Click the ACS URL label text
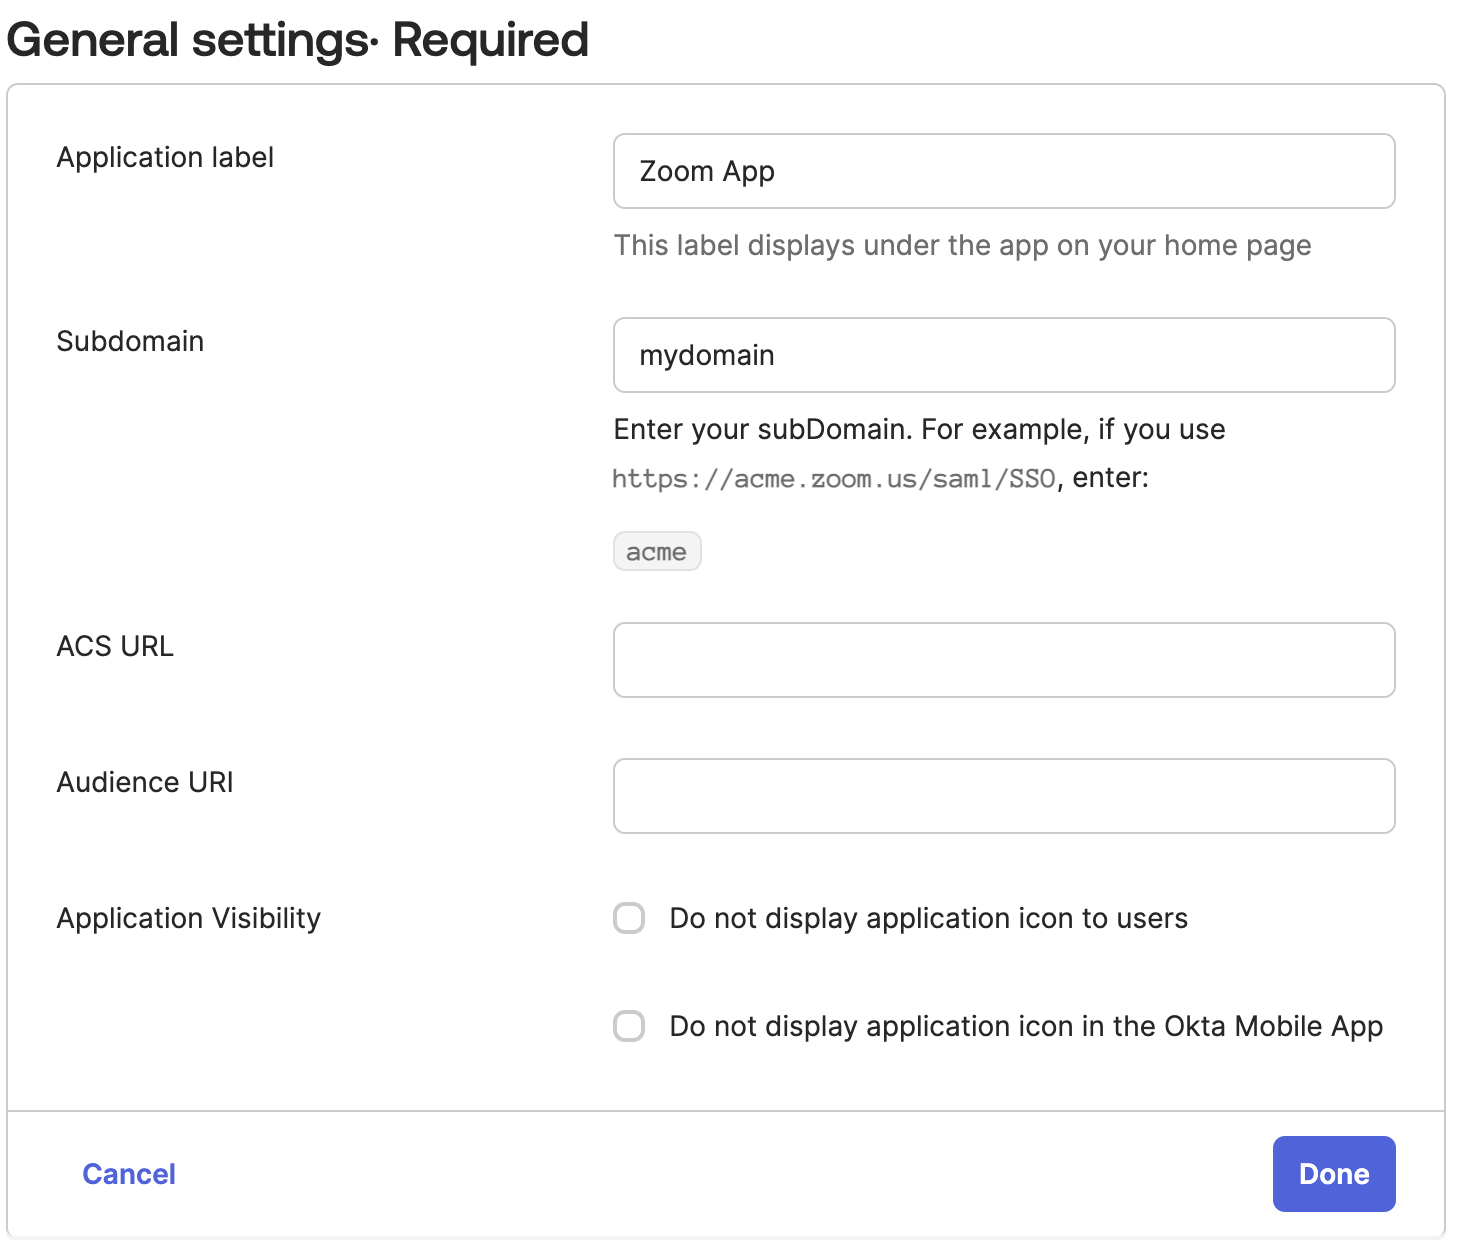The width and height of the screenshot is (1460, 1244). [x=115, y=646]
